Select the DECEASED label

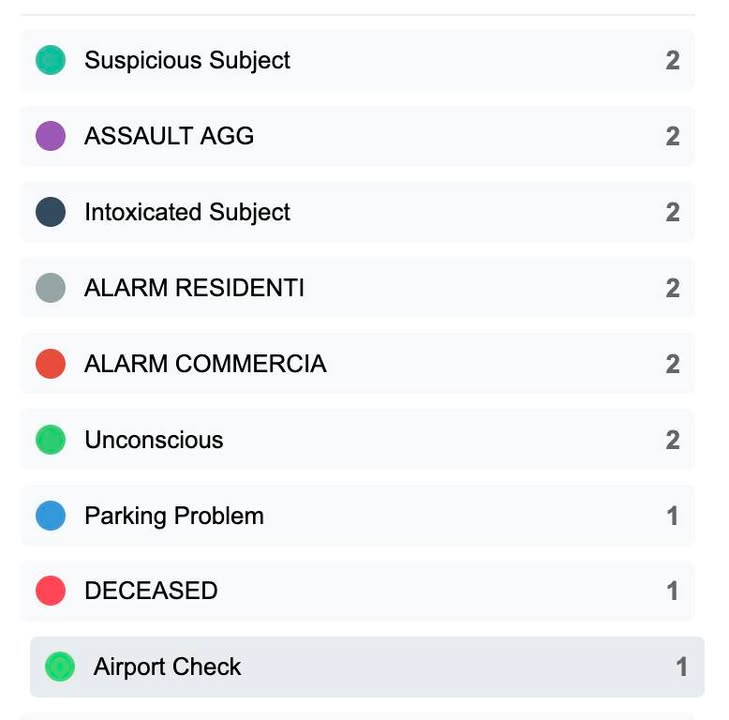pyautogui.click(x=151, y=591)
